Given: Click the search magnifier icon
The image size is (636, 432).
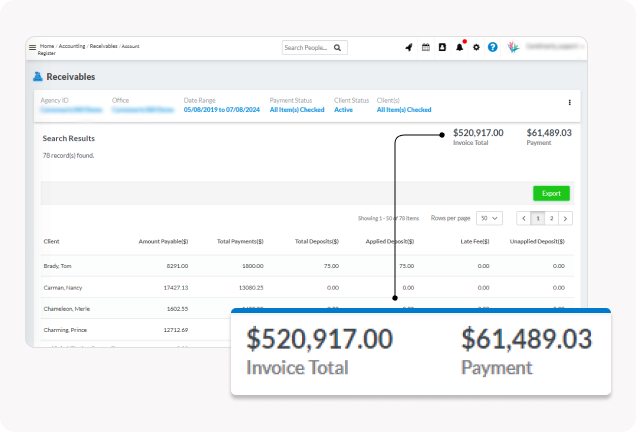Looking at the screenshot, I should [x=337, y=48].
